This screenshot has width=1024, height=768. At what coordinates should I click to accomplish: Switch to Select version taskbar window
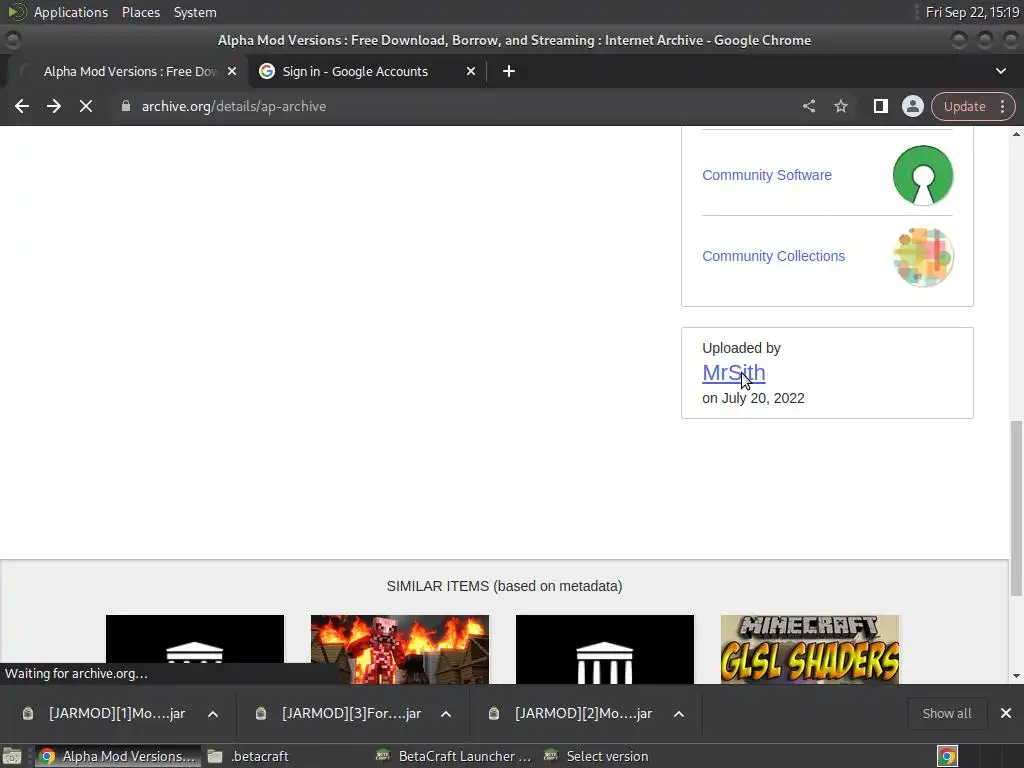click(598, 756)
